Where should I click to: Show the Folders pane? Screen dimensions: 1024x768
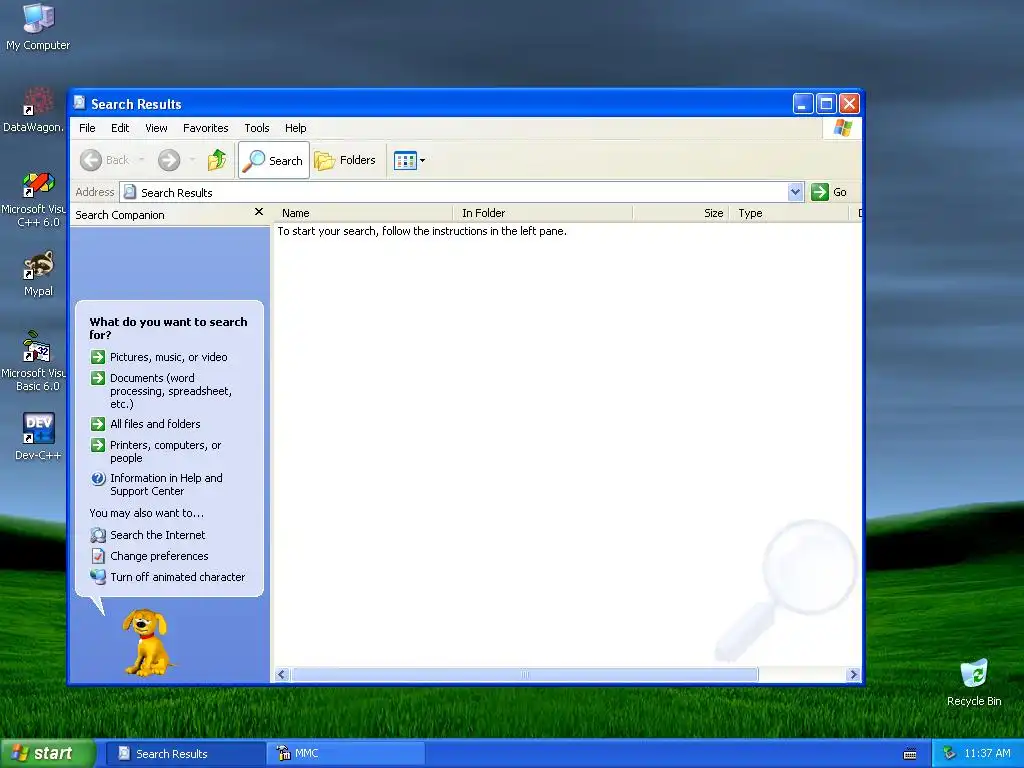pyautogui.click(x=345, y=160)
